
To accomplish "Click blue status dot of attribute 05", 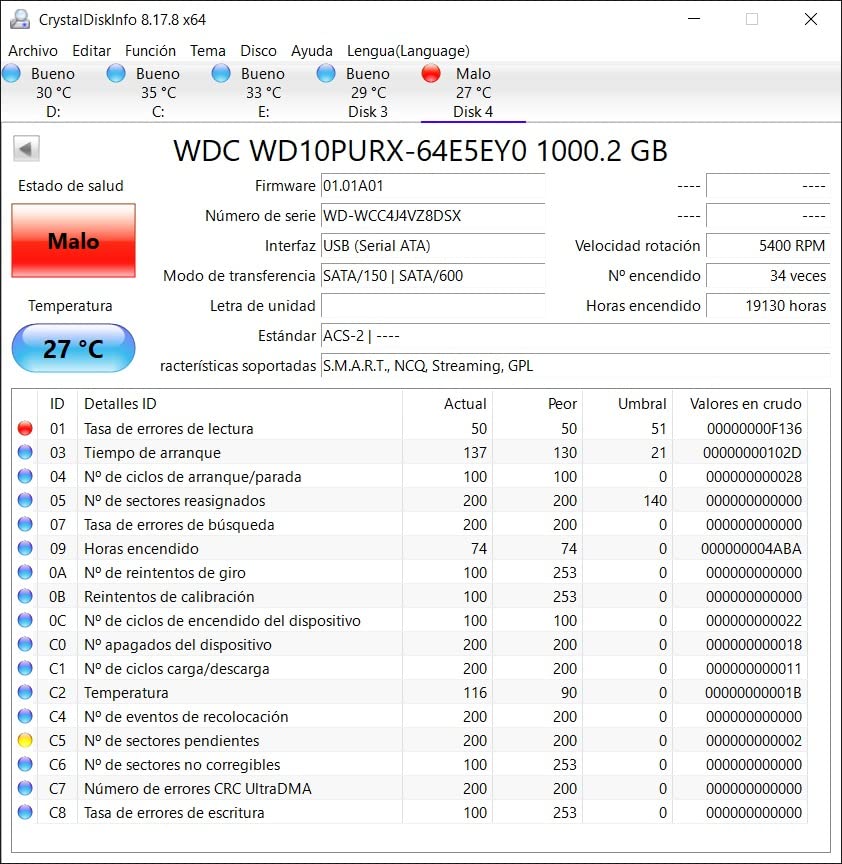I will pos(25,500).
